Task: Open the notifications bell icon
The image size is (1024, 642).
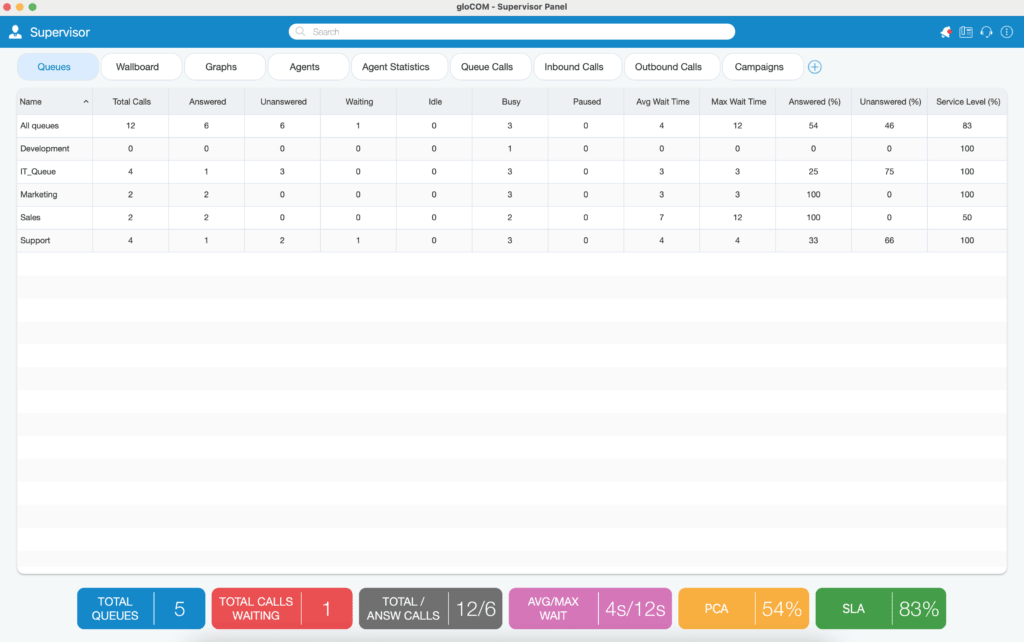Action: [945, 32]
